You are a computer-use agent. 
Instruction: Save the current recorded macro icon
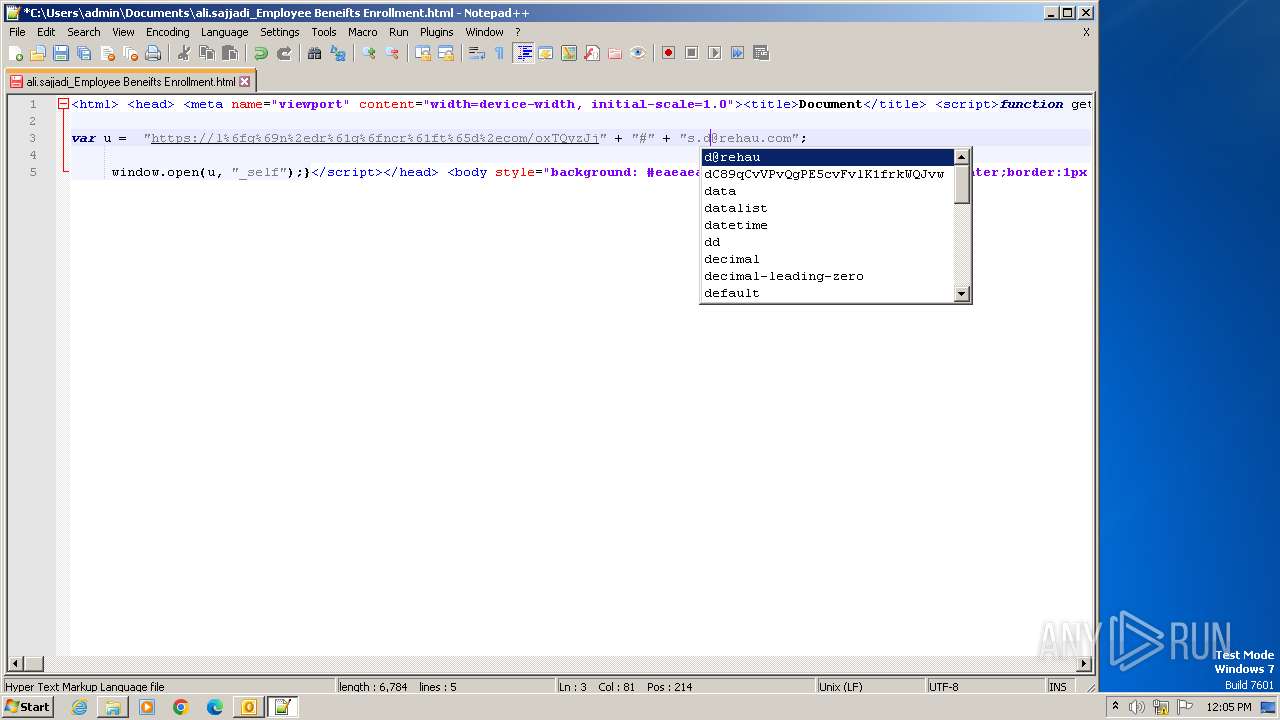click(760, 53)
